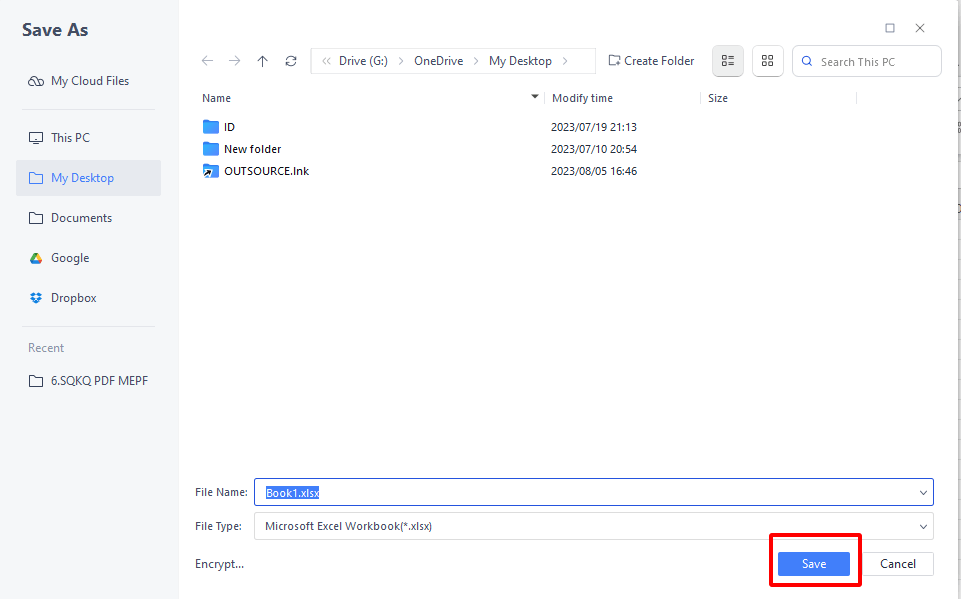The image size is (961, 599).
Task: Open My Cloud Files location
Action: coord(78,81)
